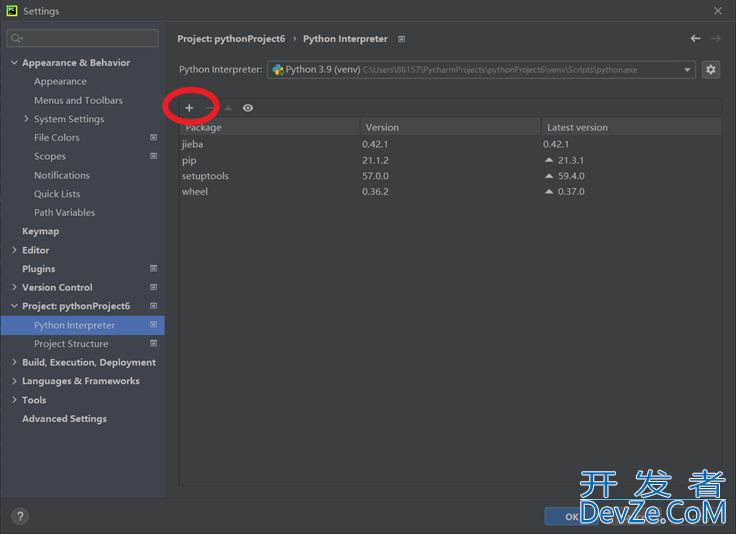Click the help question mark button

click(x=20, y=517)
